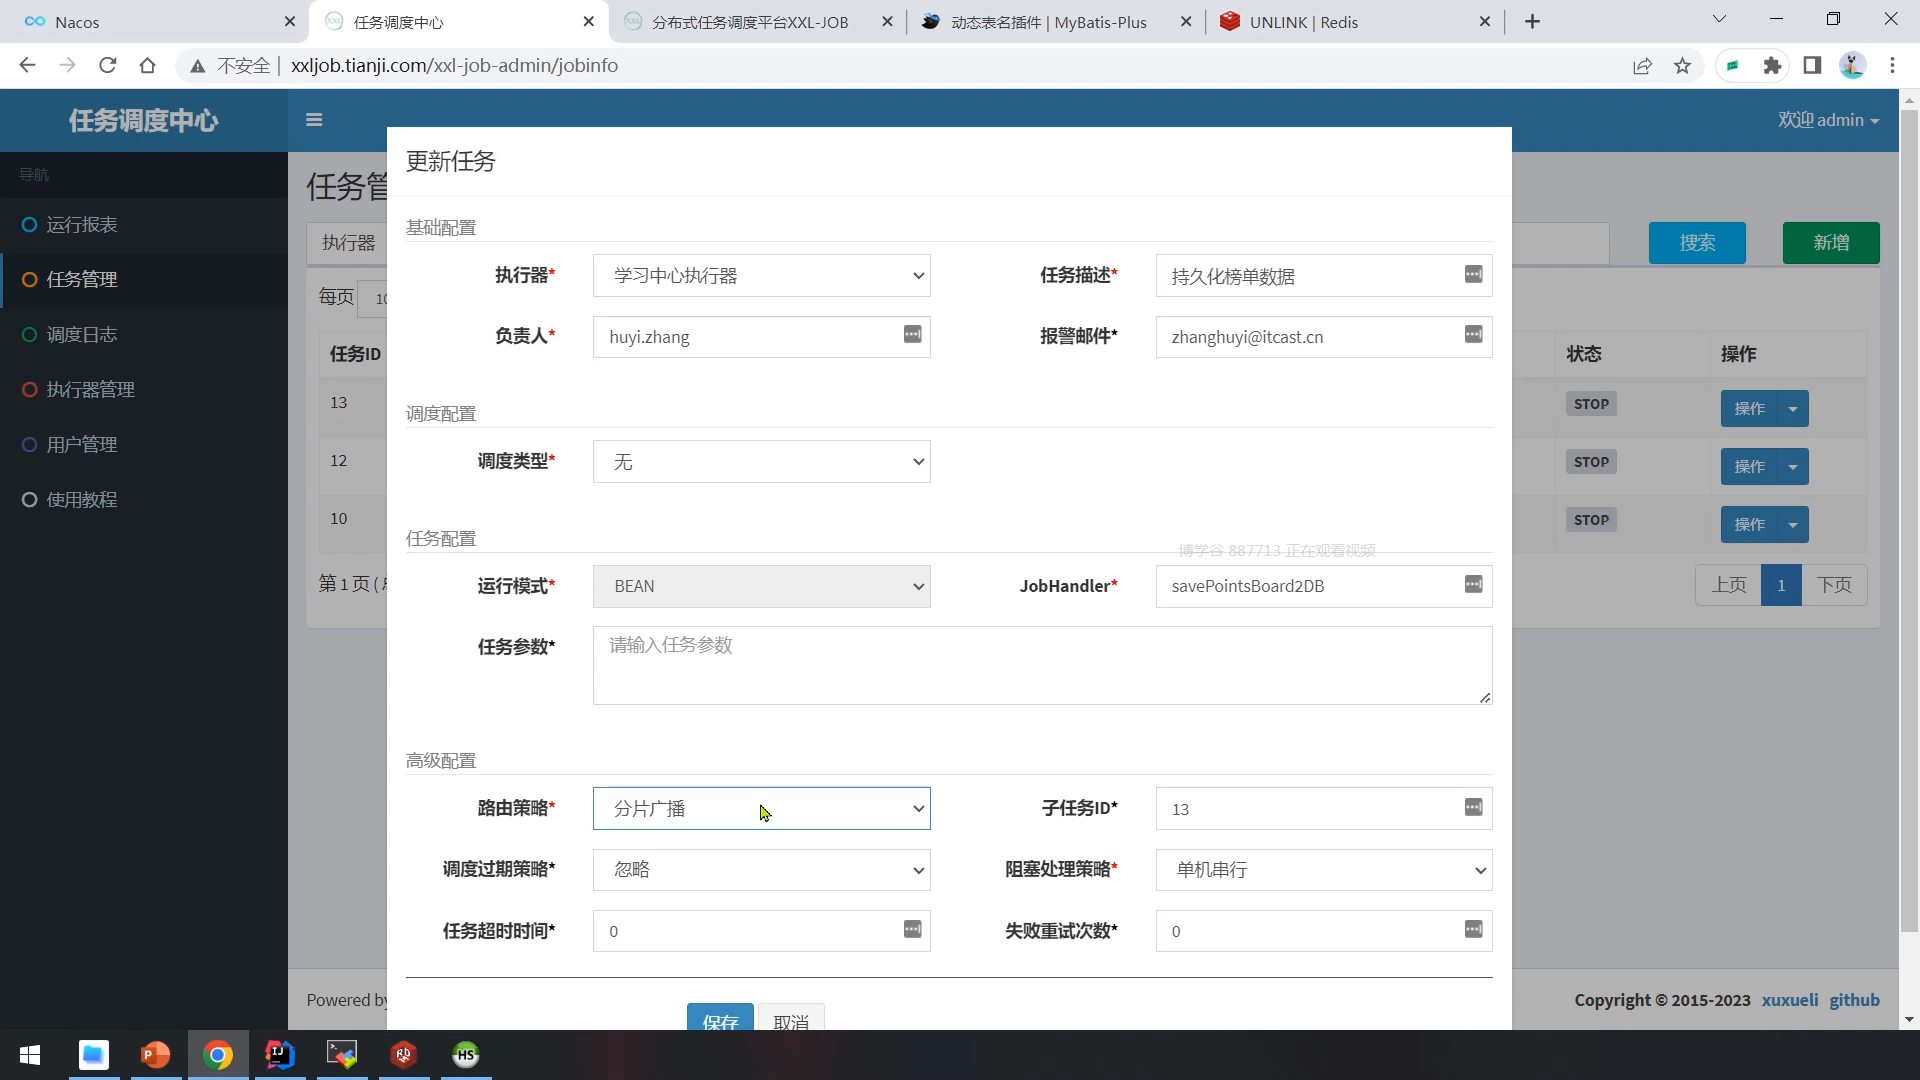1920x1080 pixels.
Task: Click the 保存 button
Action: coord(720,1019)
